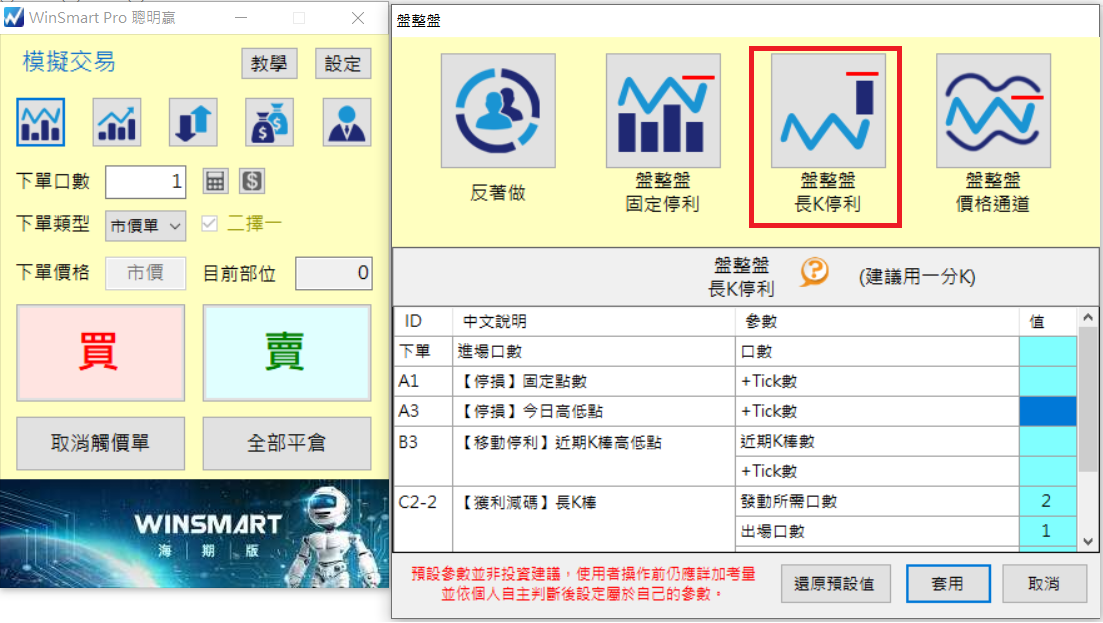Click the 目前部位 position field

point(333,273)
